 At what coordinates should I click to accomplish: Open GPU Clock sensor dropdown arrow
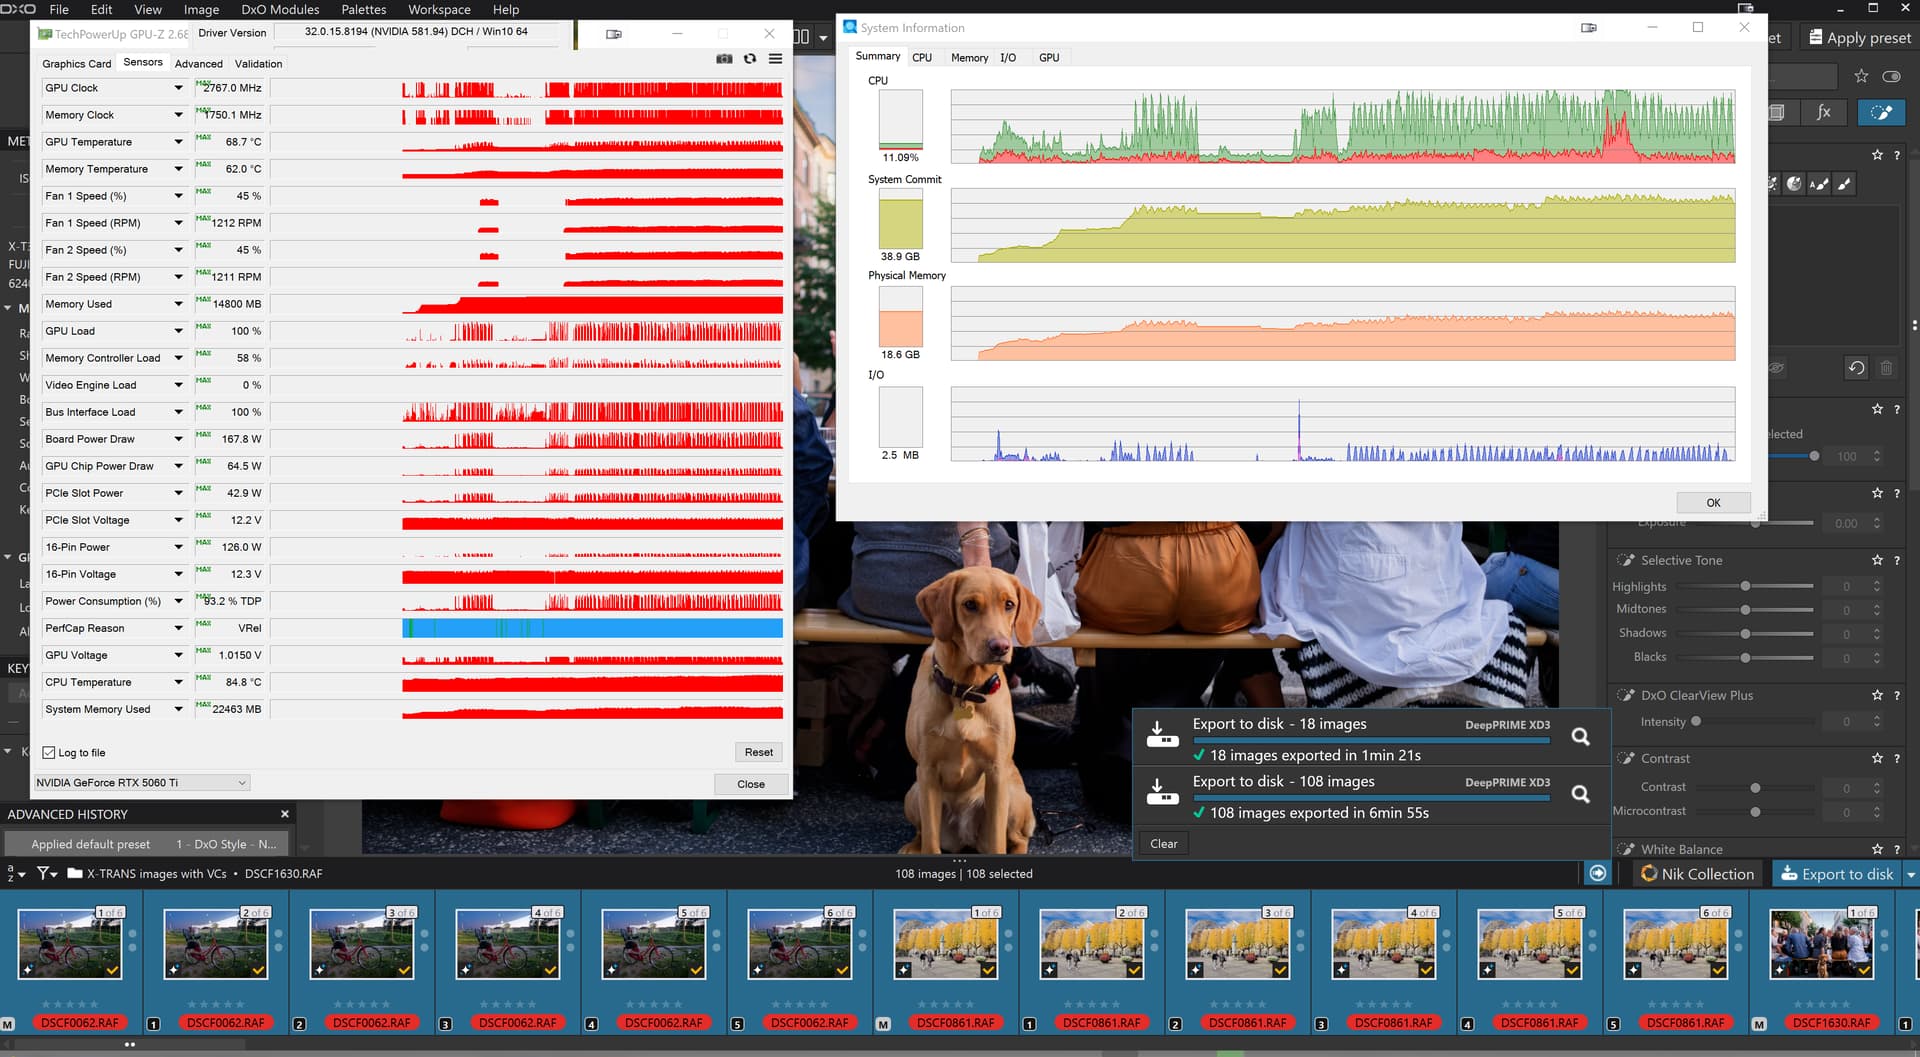178,88
